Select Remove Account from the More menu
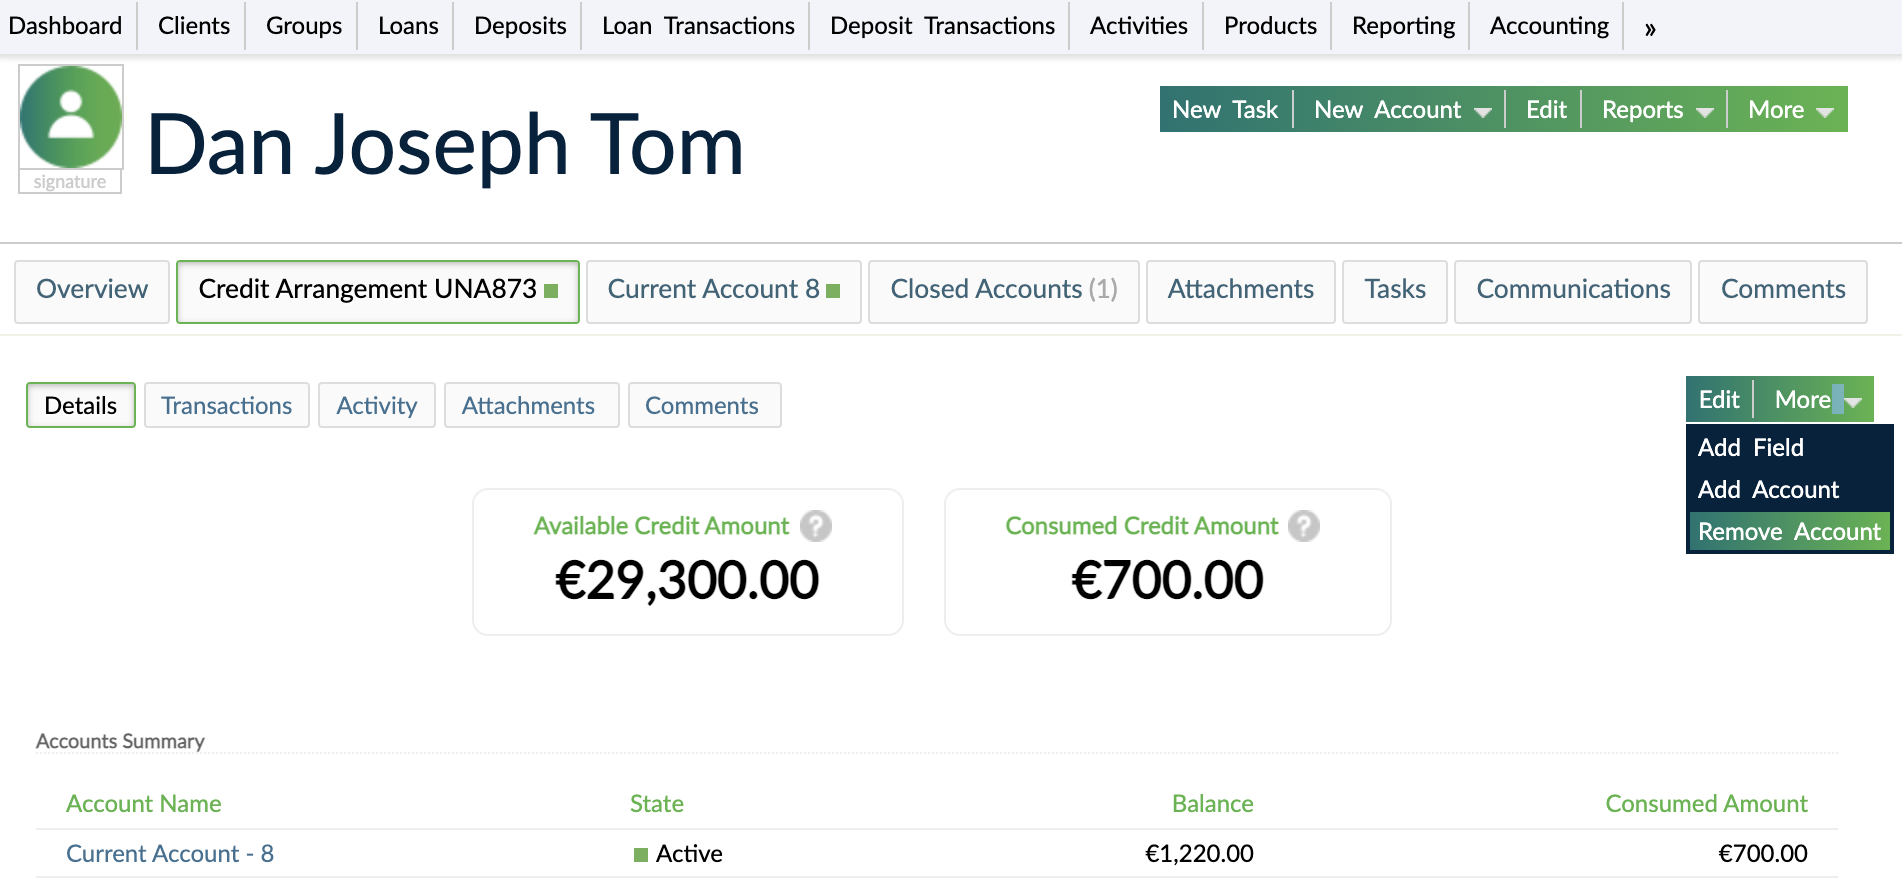 coord(1789,531)
